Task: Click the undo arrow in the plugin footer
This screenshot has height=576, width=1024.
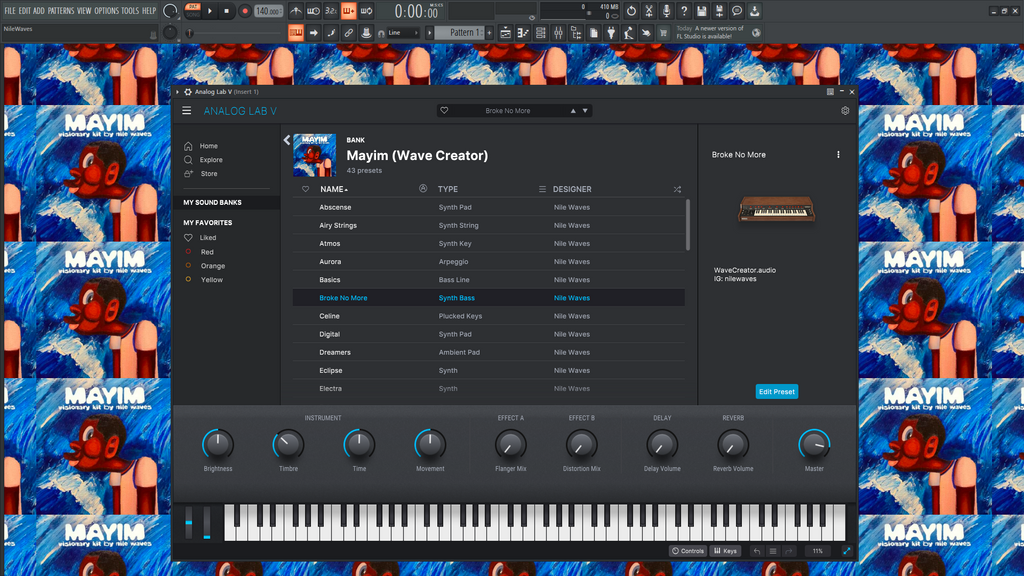Action: pyautogui.click(x=756, y=551)
